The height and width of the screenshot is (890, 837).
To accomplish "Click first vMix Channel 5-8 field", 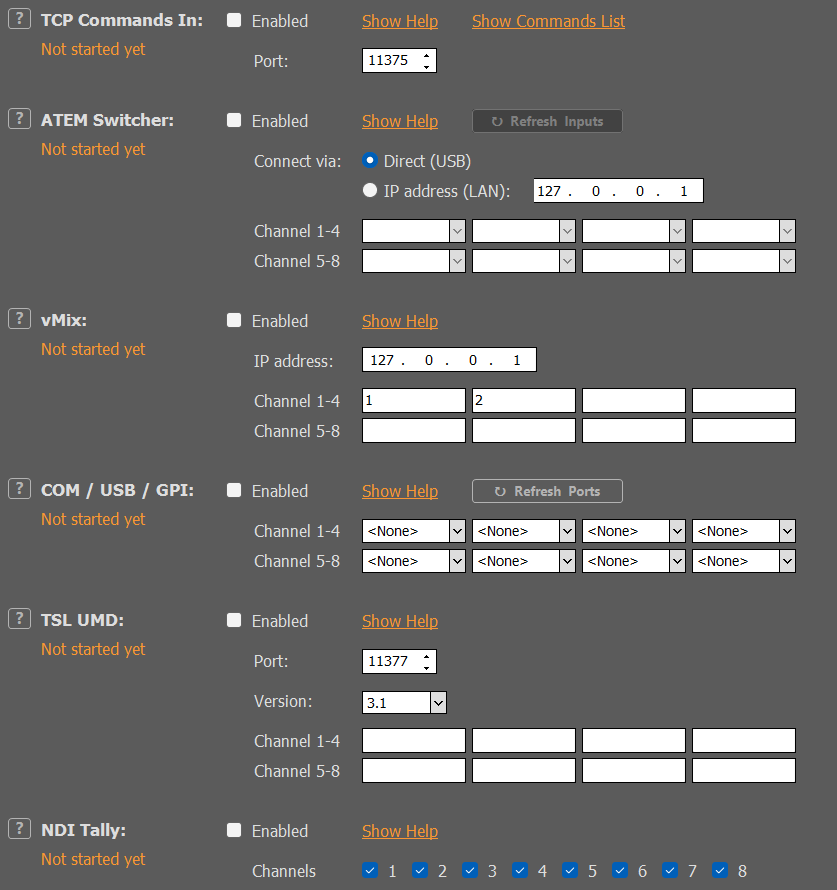I will point(414,431).
